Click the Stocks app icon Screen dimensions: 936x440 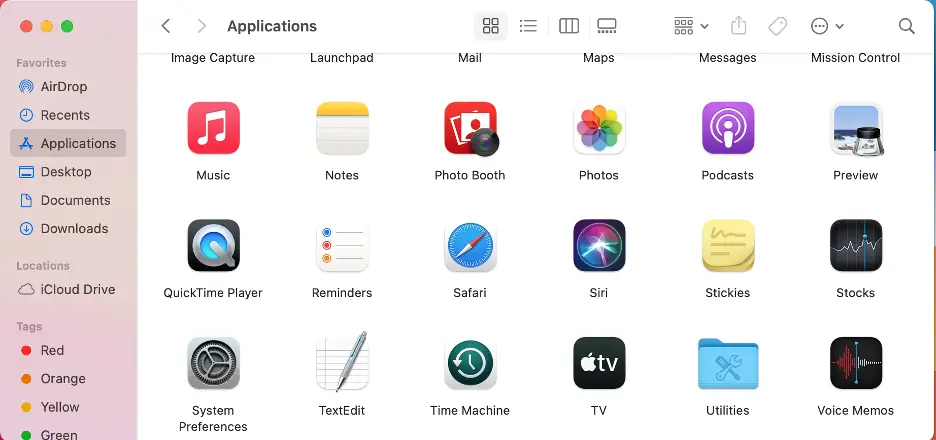[856, 245]
